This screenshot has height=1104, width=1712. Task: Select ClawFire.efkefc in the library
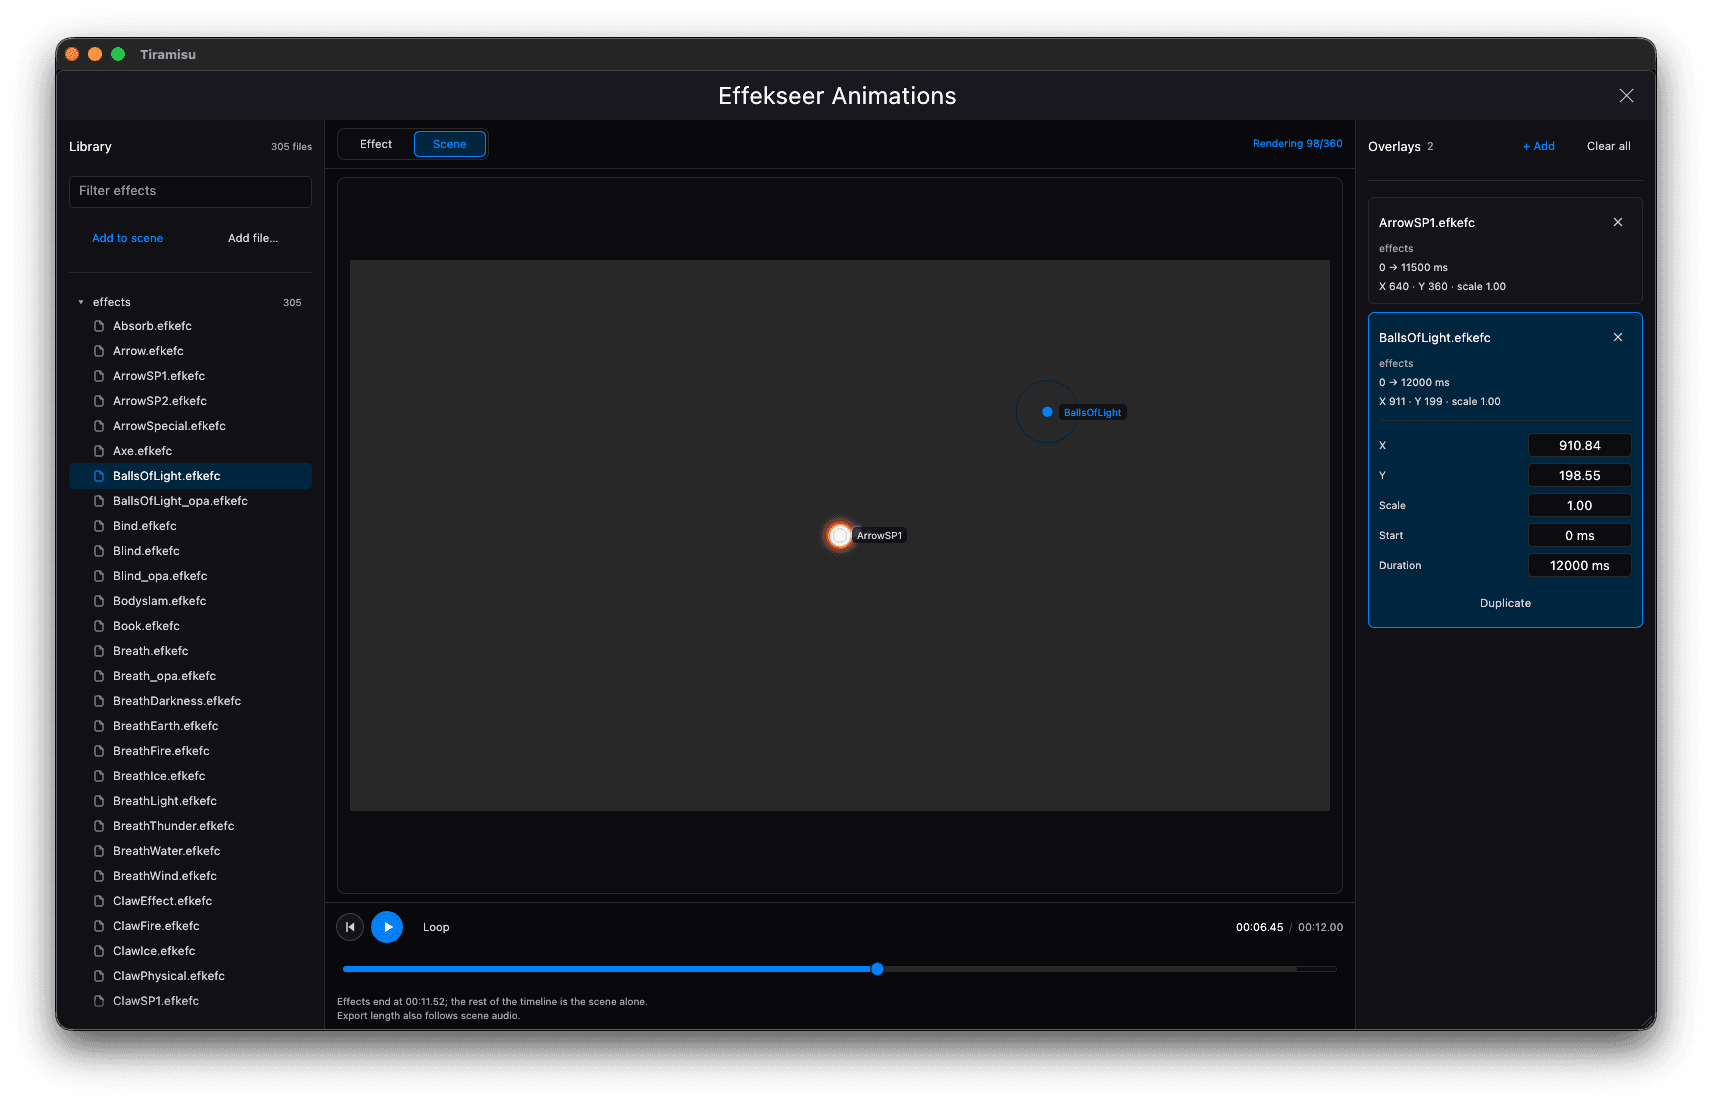pyautogui.click(x=190, y=926)
